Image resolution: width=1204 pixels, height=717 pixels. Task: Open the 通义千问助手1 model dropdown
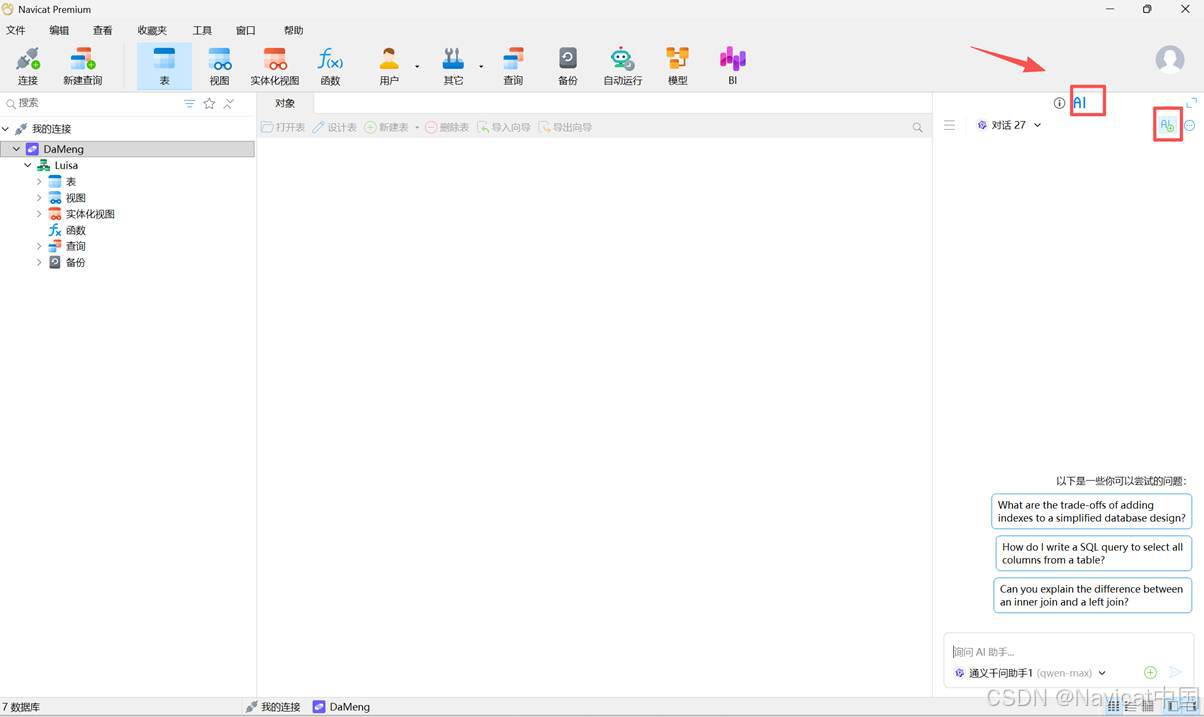point(1102,673)
